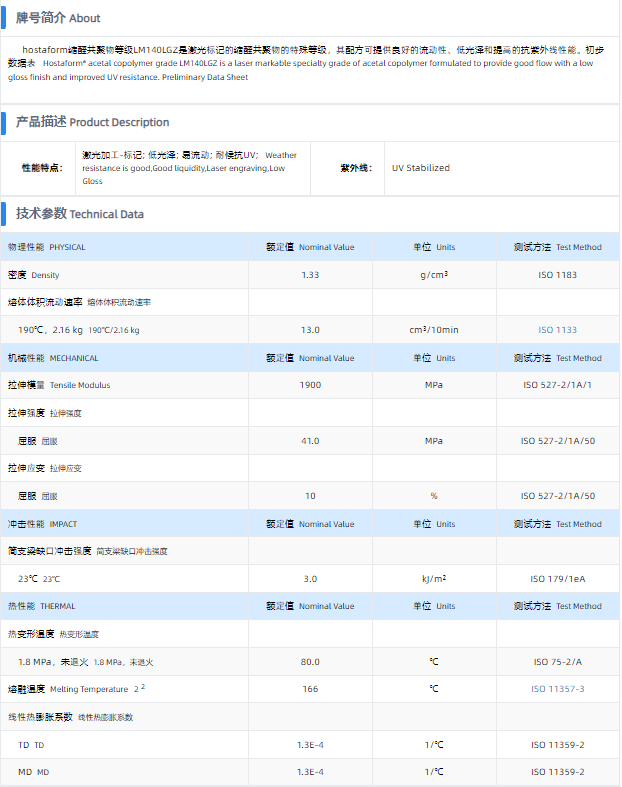Click the density value 1.33

coord(310,275)
